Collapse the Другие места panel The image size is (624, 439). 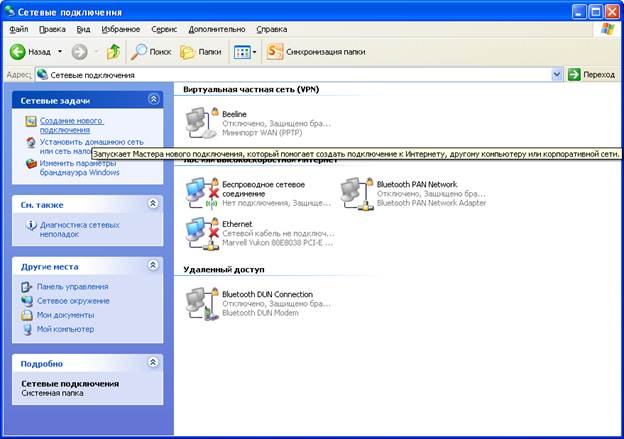pyautogui.click(x=153, y=265)
